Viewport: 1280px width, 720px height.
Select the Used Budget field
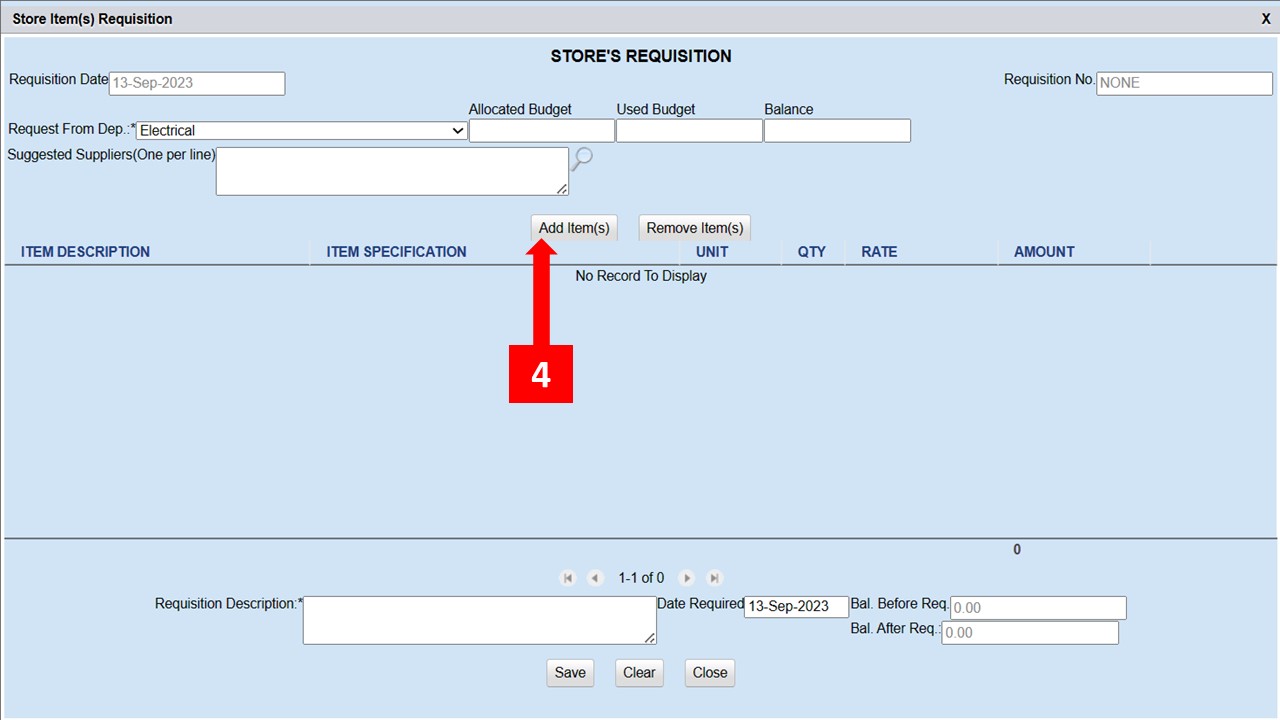click(689, 131)
